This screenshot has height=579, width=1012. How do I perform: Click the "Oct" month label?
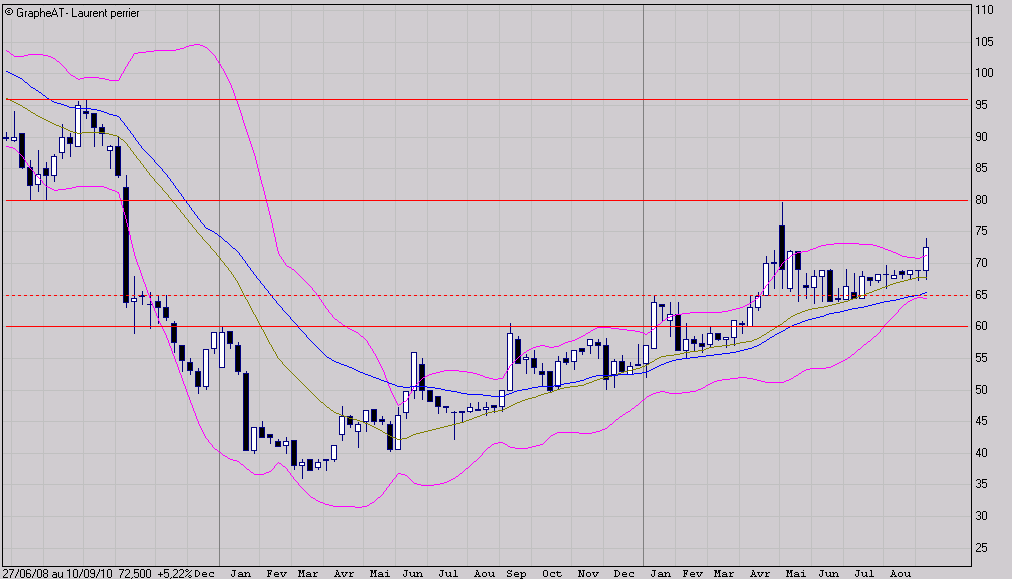pos(552,573)
